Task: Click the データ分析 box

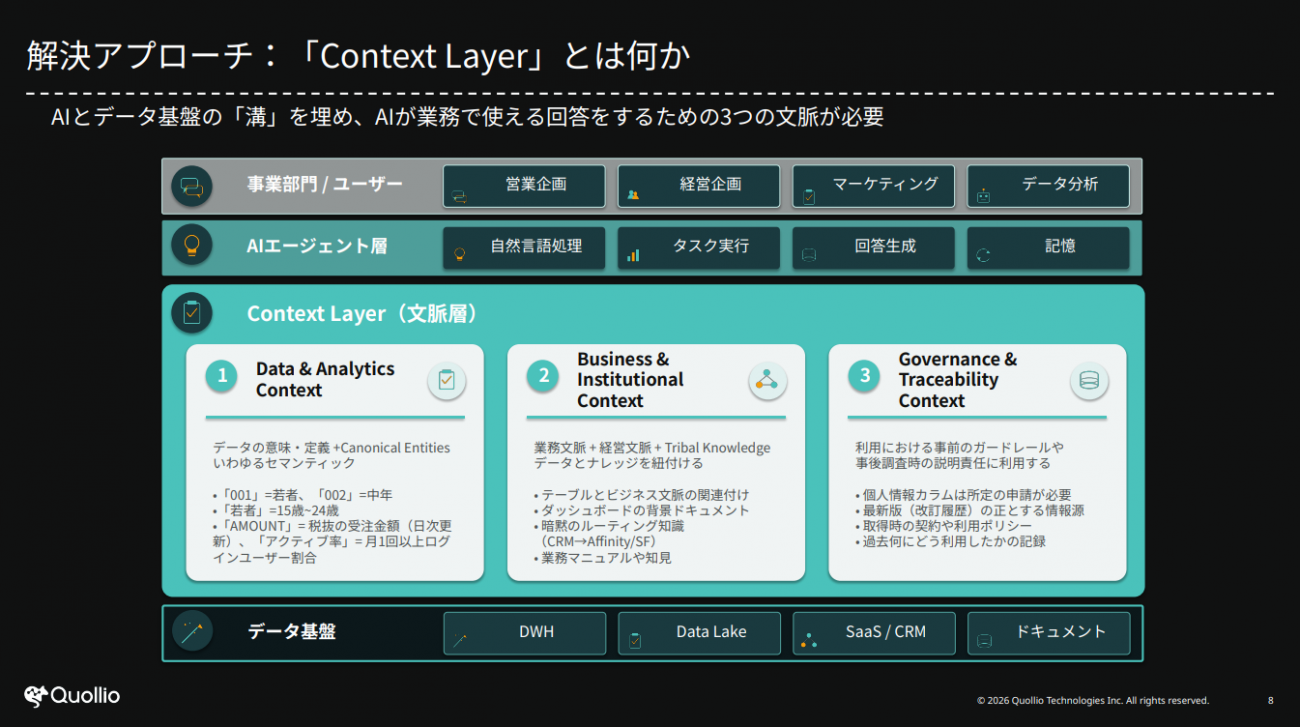Action: (x=1048, y=186)
